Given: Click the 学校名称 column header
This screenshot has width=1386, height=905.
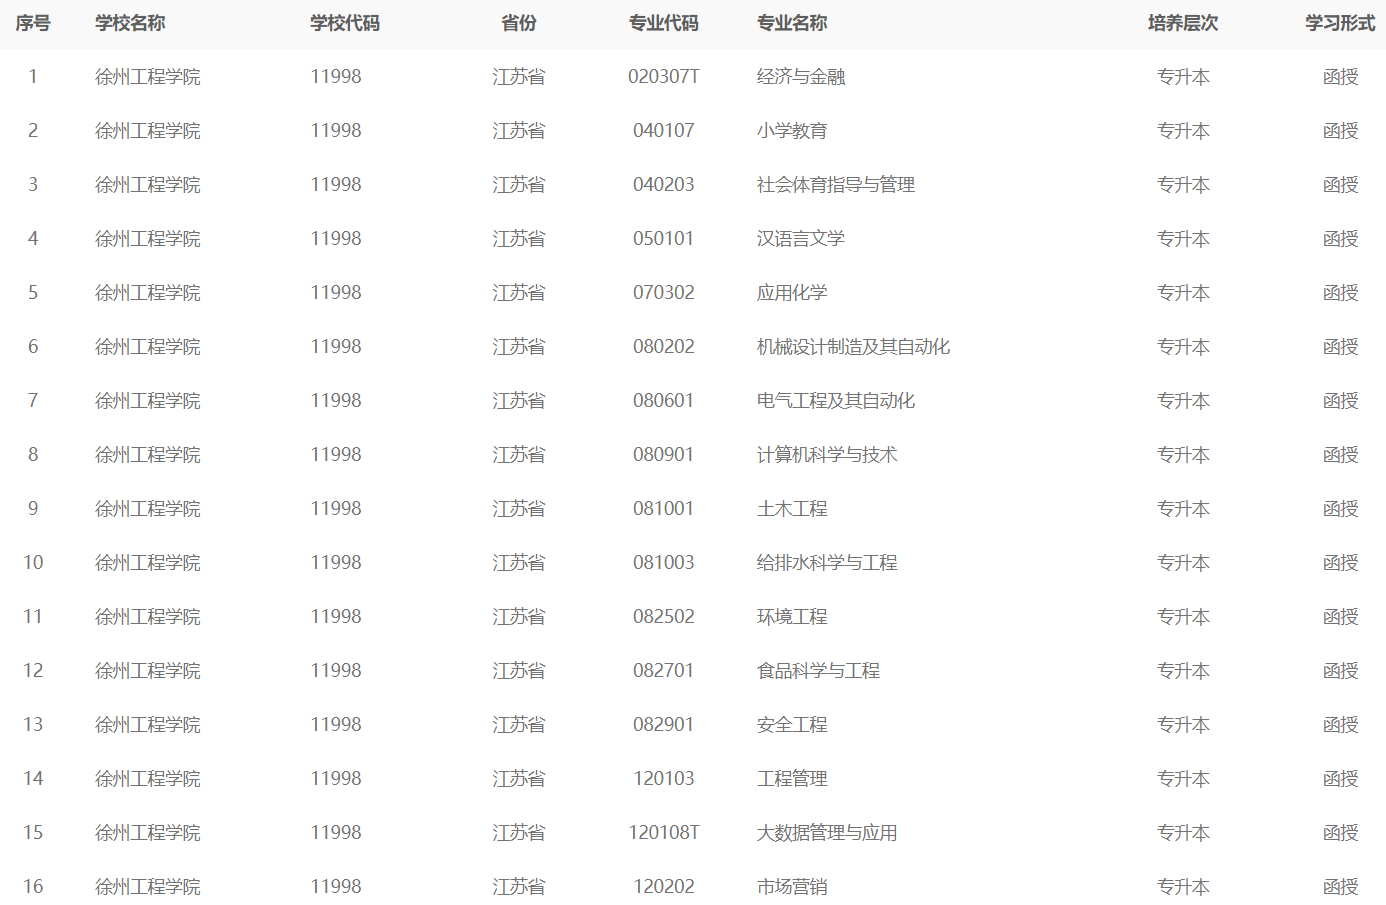Looking at the screenshot, I should click(x=130, y=23).
